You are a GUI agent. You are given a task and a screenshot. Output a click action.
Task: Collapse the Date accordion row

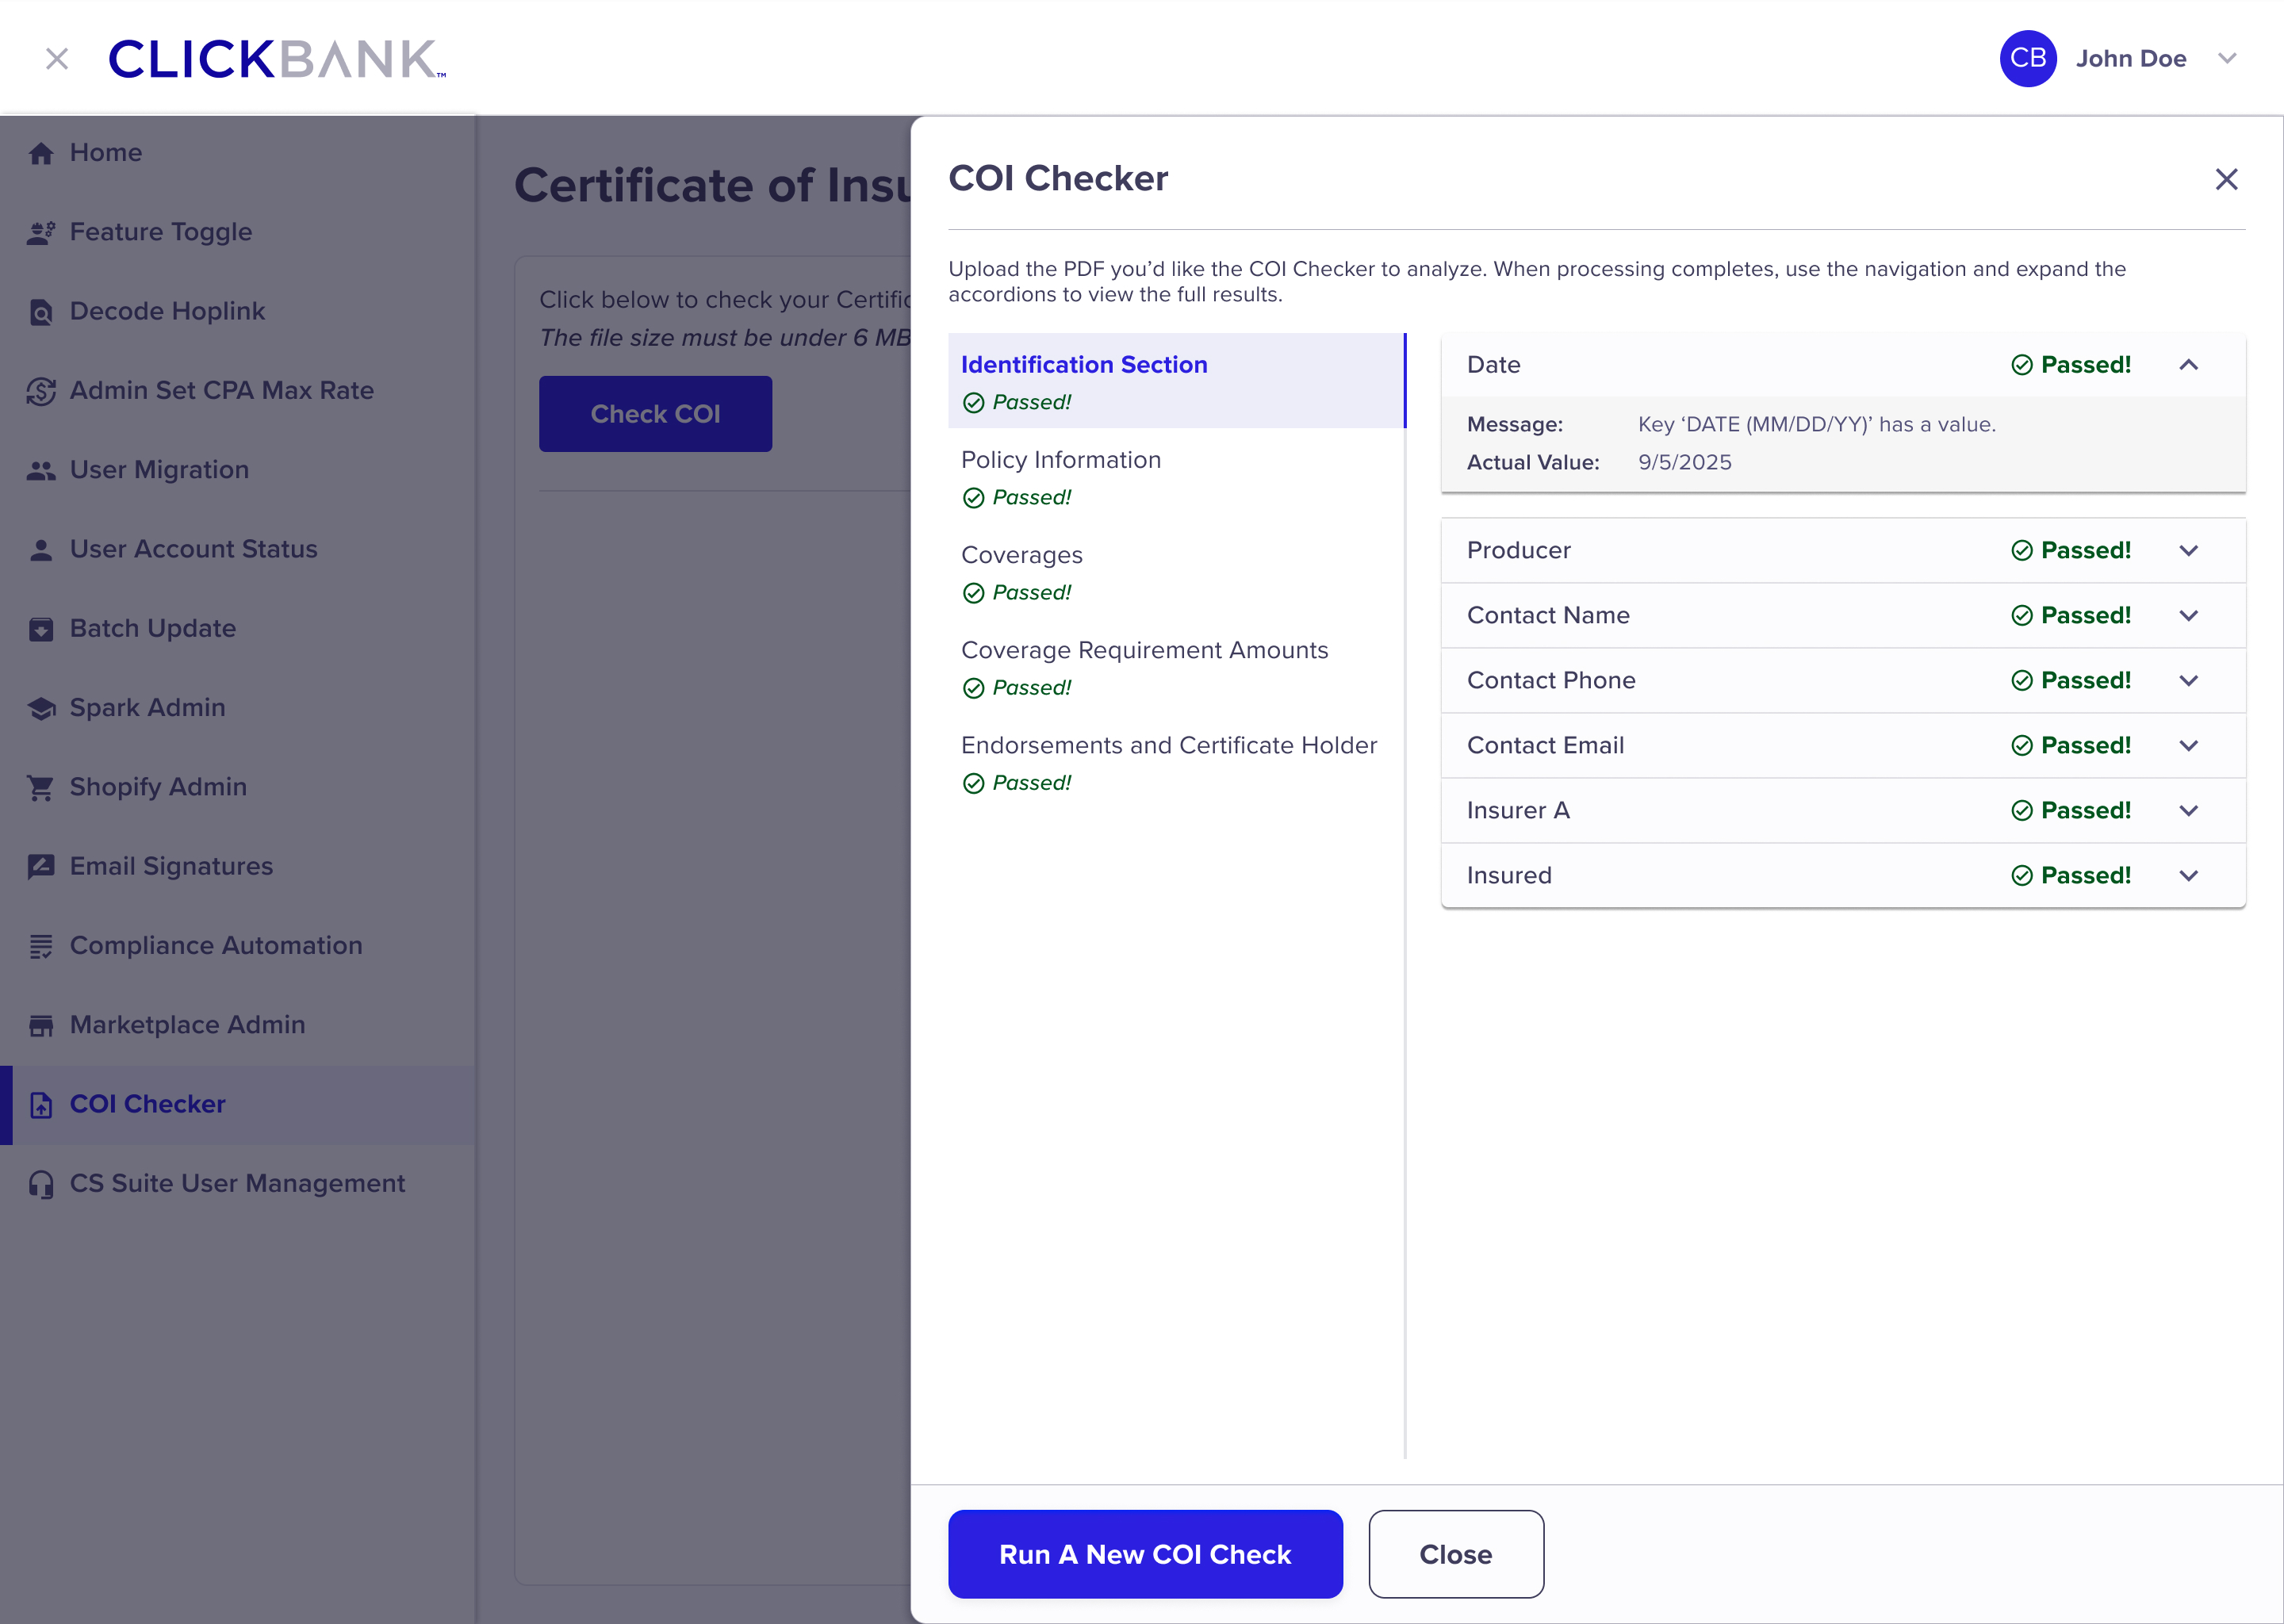2188,365
